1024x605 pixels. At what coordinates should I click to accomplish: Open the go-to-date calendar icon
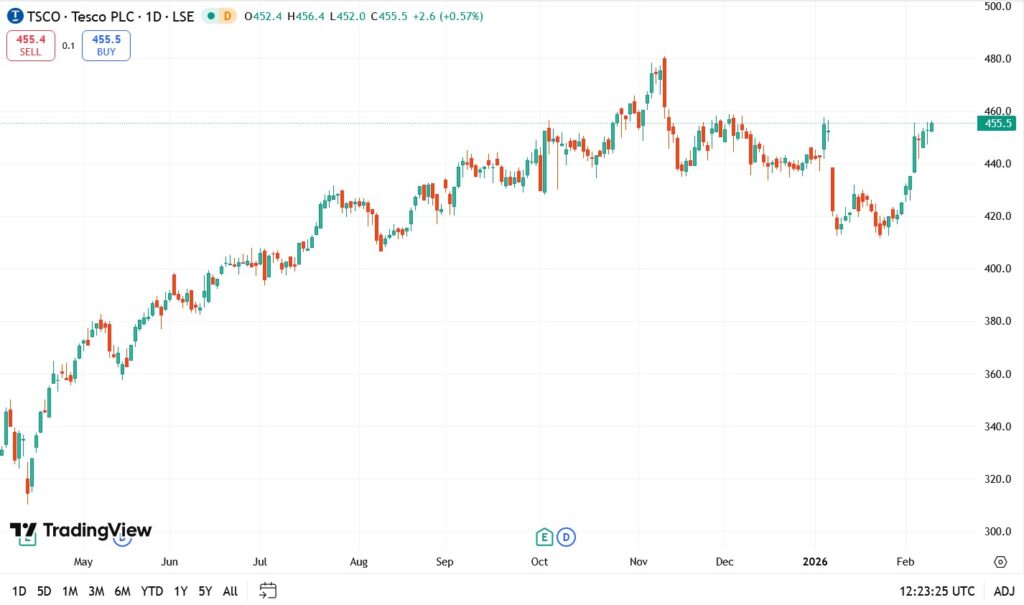267,590
